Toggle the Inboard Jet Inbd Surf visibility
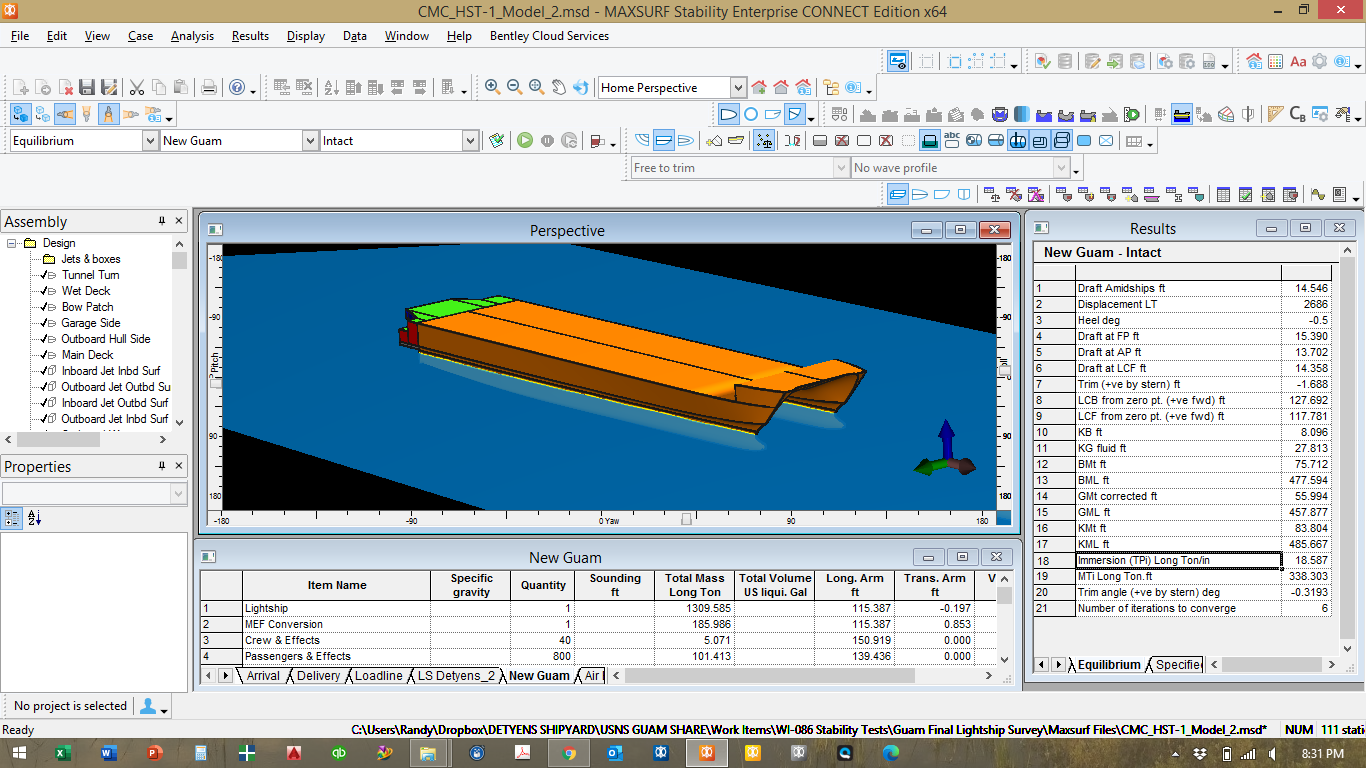This screenshot has height=768, width=1366. point(46,371)
